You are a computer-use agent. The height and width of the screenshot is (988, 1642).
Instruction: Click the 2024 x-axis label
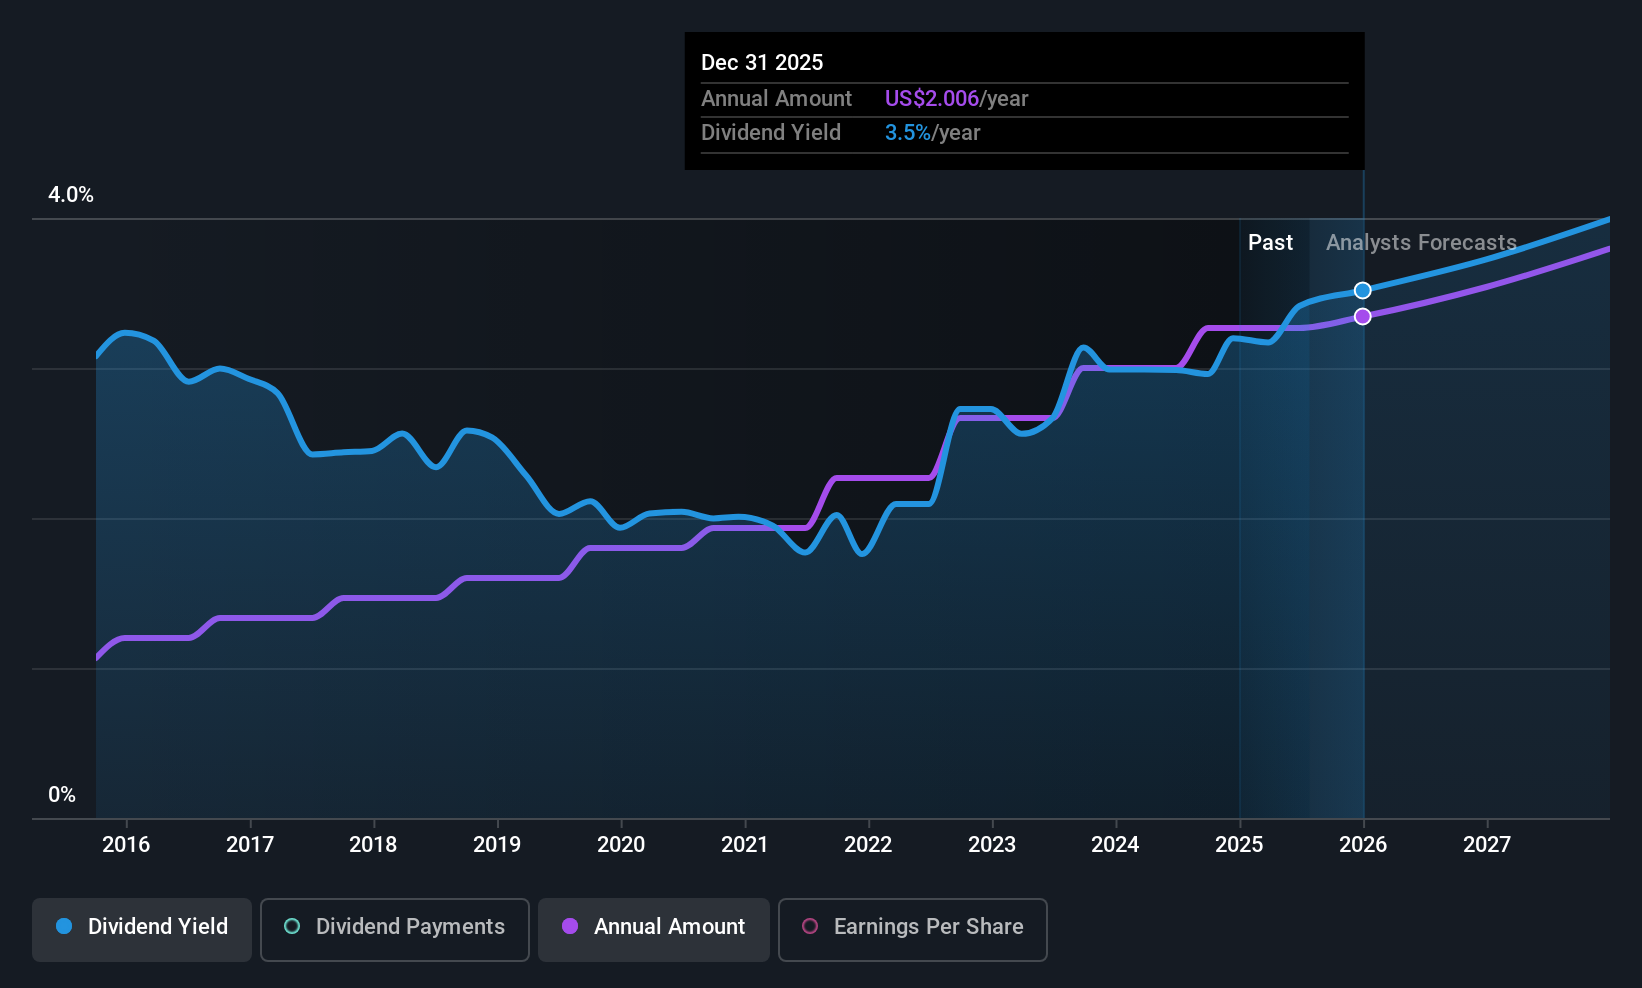click(1115, 845)
